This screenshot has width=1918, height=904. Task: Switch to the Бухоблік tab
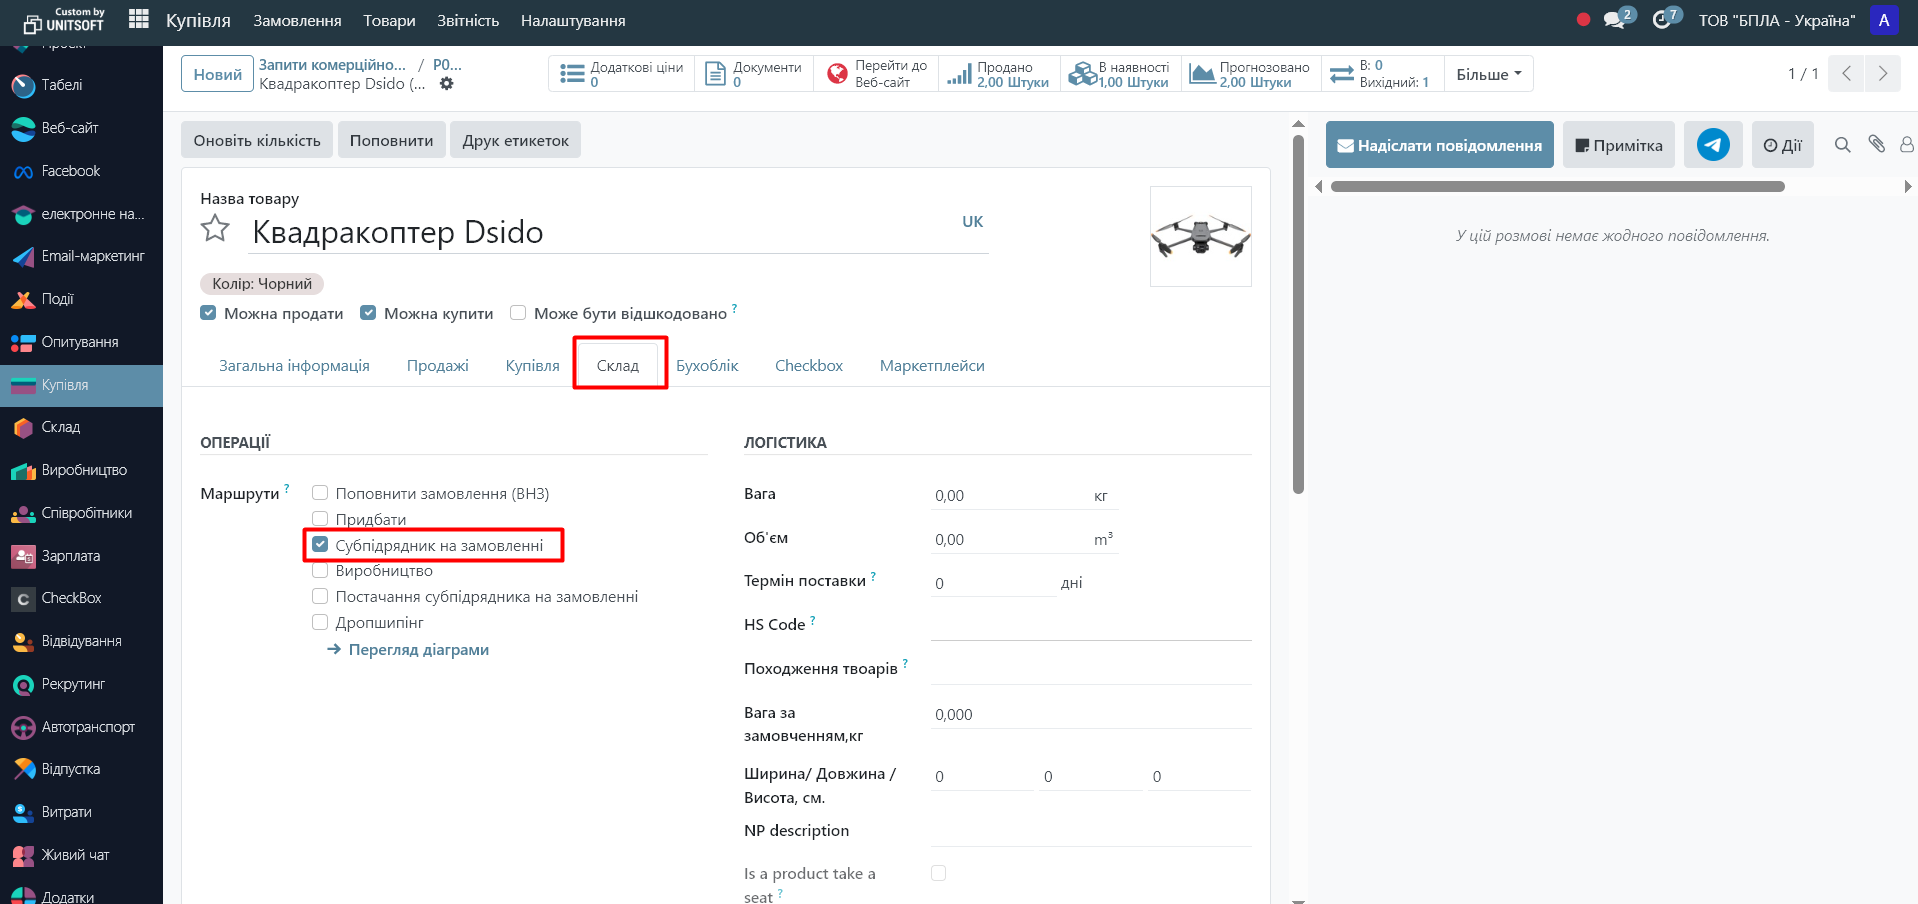point(707,366)
